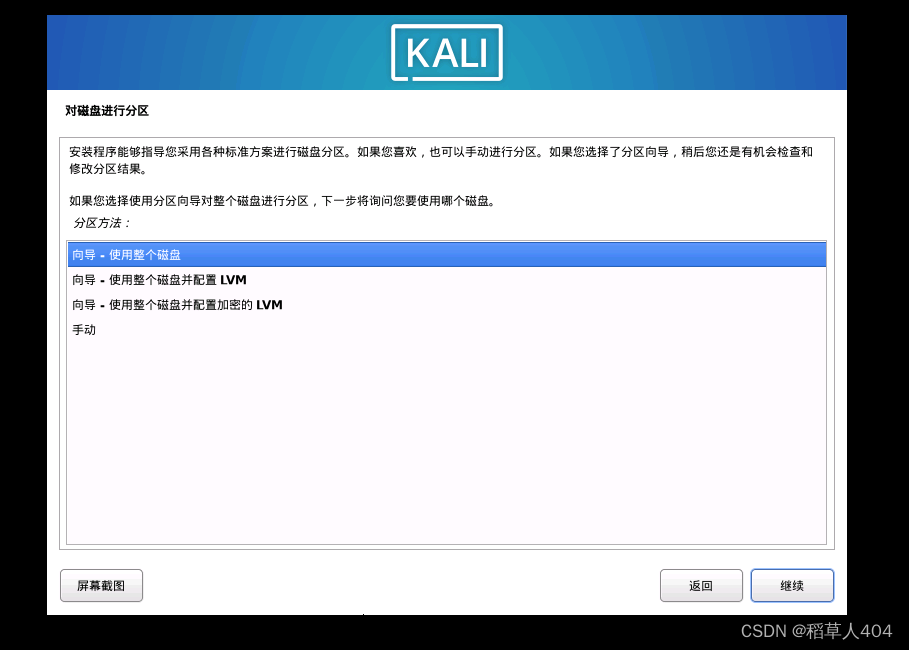Click the bold LVM text in the encrypted option
The height and width of the screenshot is (650, 909).
click(269, 304)
